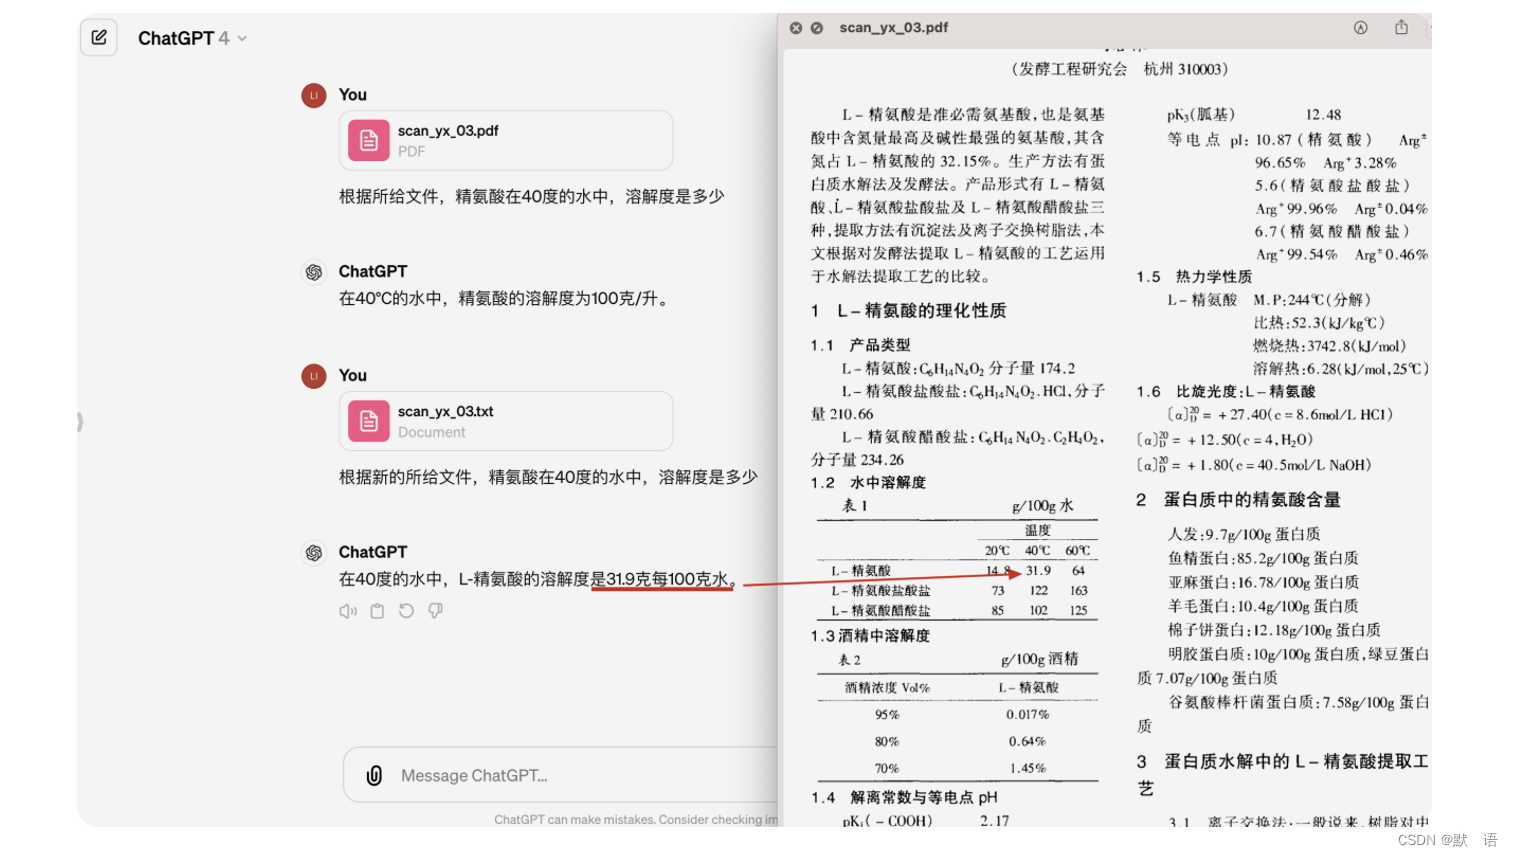This screenshot has height=857, width=1513.
Task: Click the '比热:52.3(kJ/kg℃)' line
Action: [x=1320, y=323]
